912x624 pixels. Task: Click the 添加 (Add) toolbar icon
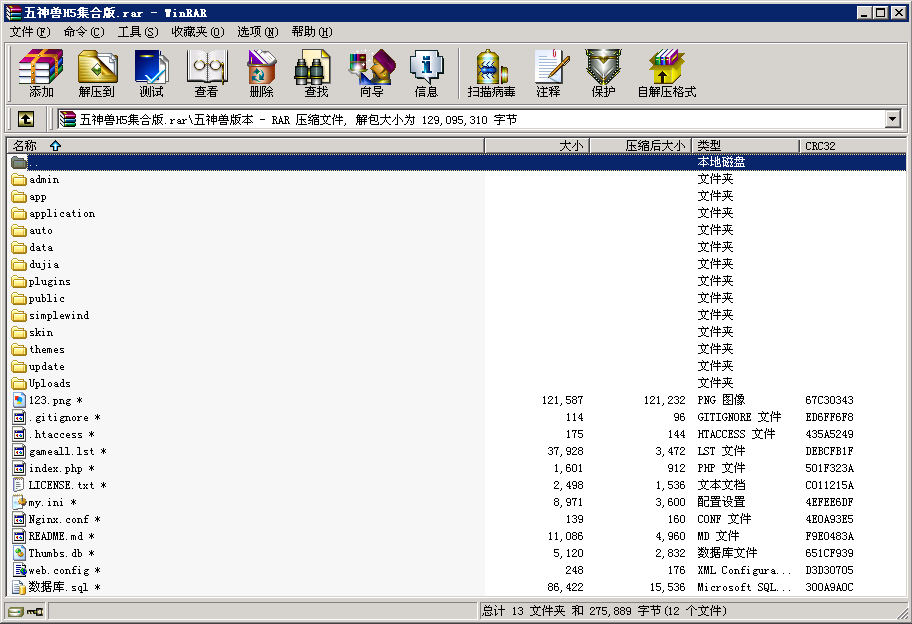41,73
